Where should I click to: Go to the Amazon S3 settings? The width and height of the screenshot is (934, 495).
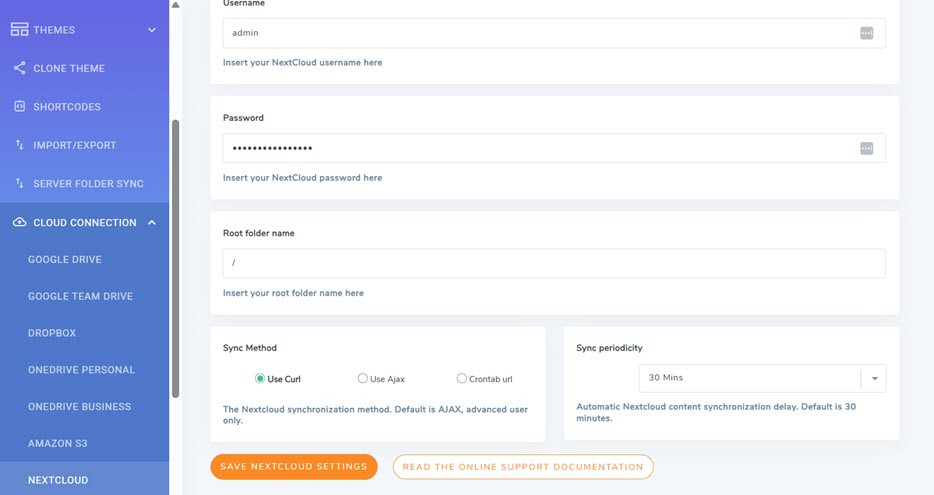60,443
